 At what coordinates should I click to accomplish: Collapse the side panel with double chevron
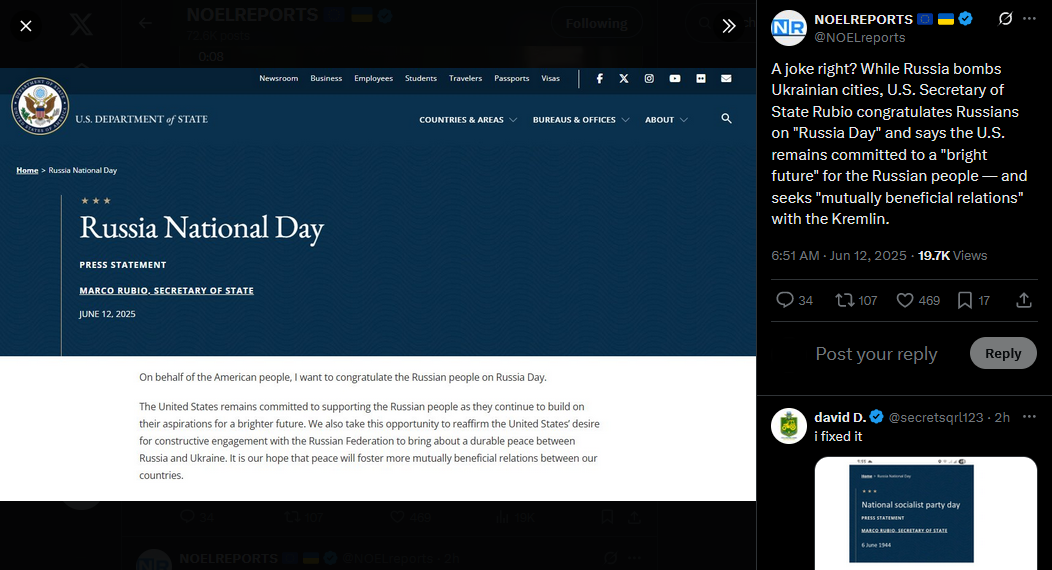[729, 26]
